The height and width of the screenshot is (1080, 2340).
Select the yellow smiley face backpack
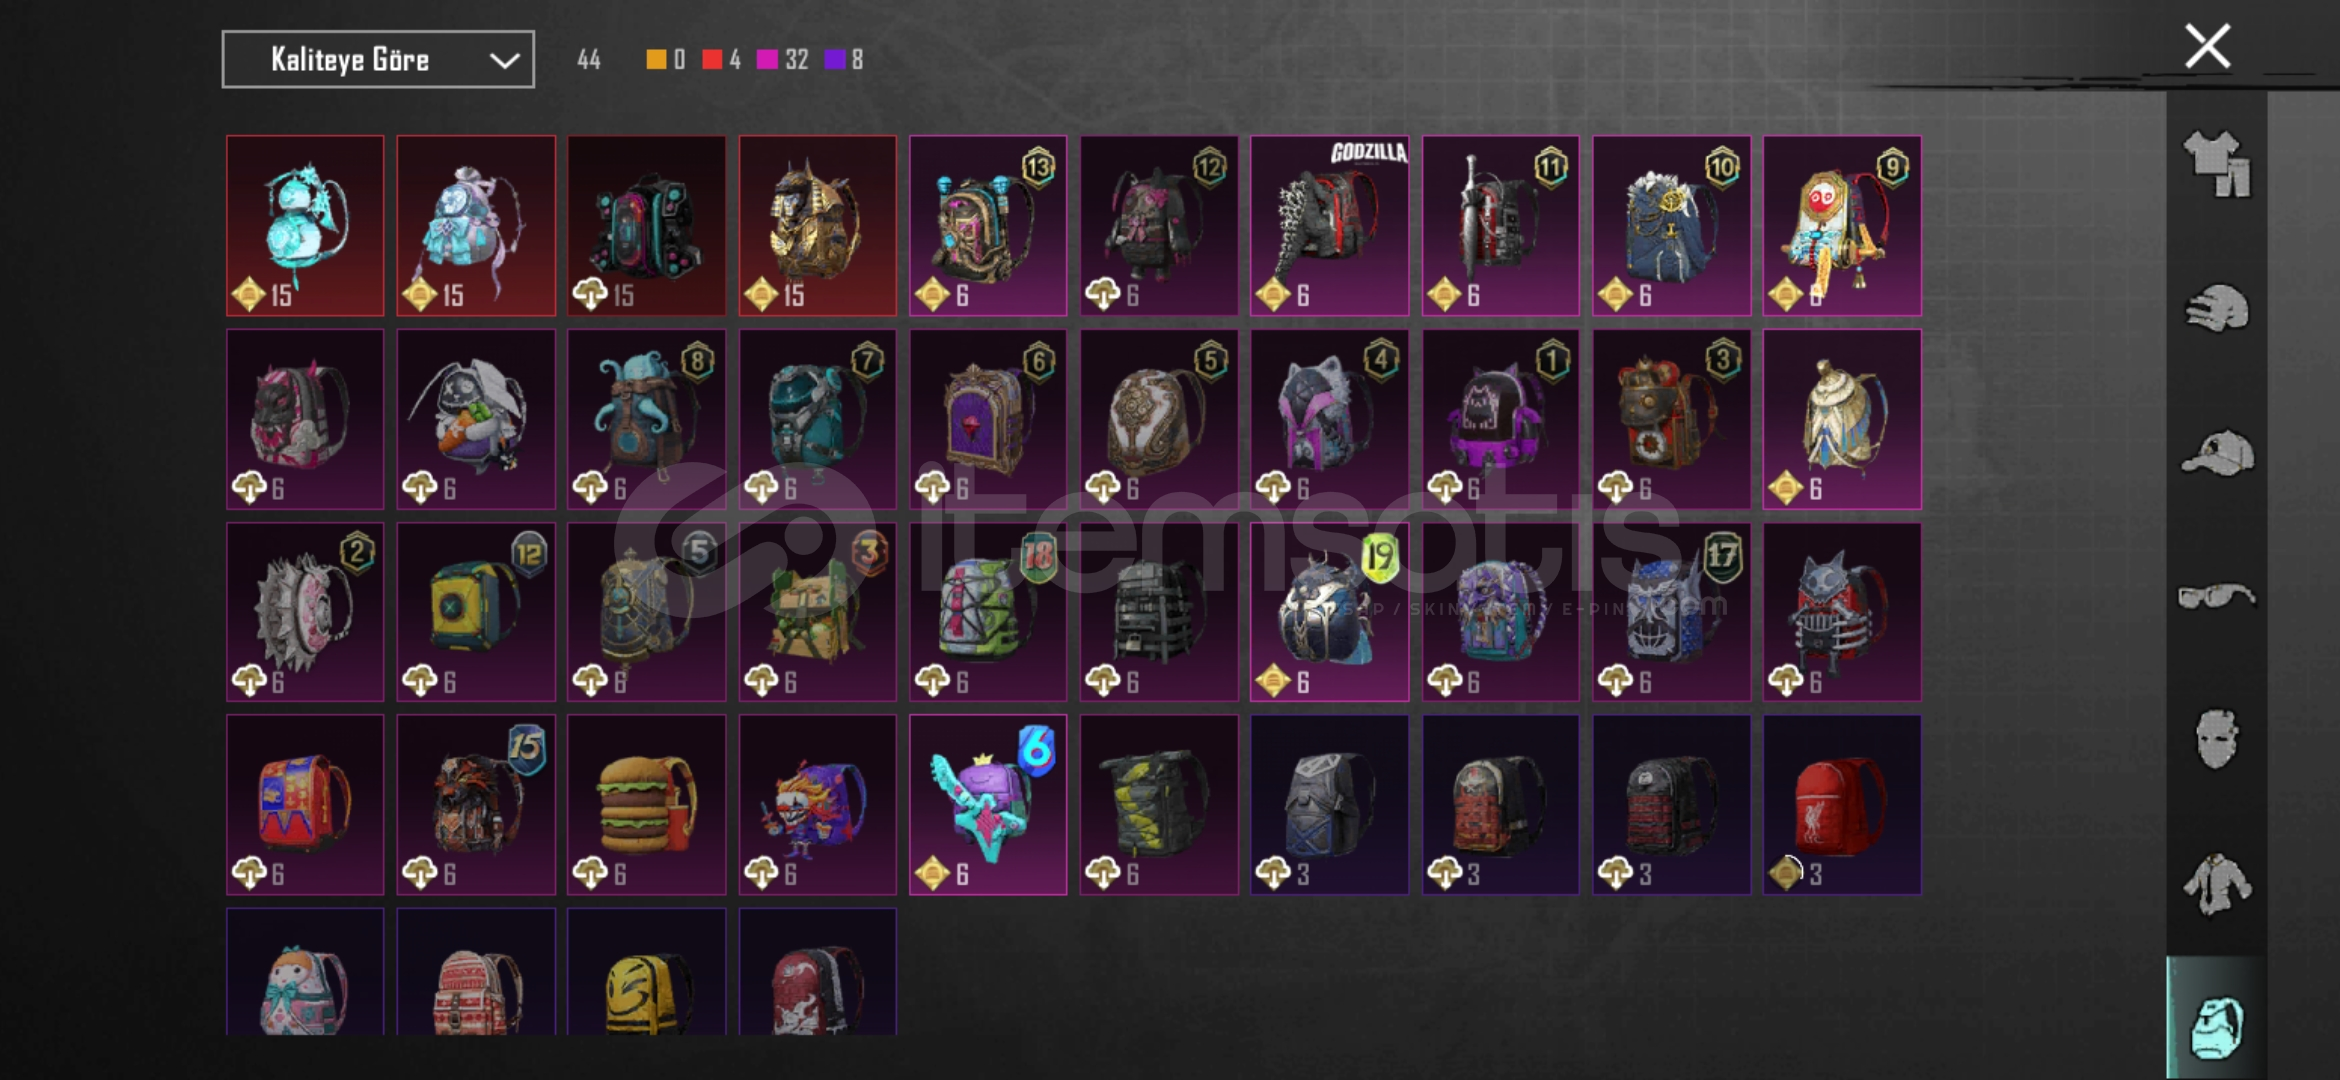[647, 971]
